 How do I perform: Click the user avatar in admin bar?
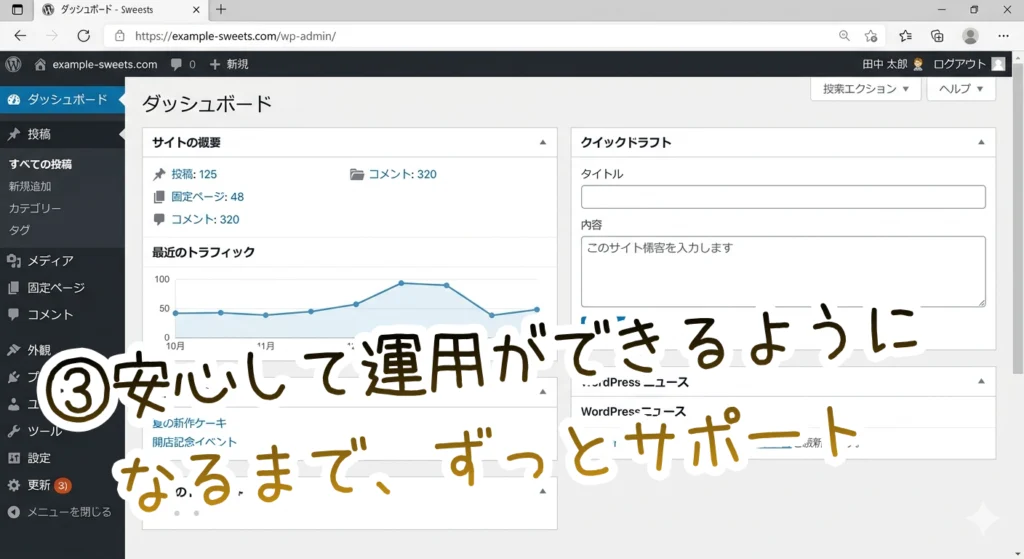click(998, 64)
